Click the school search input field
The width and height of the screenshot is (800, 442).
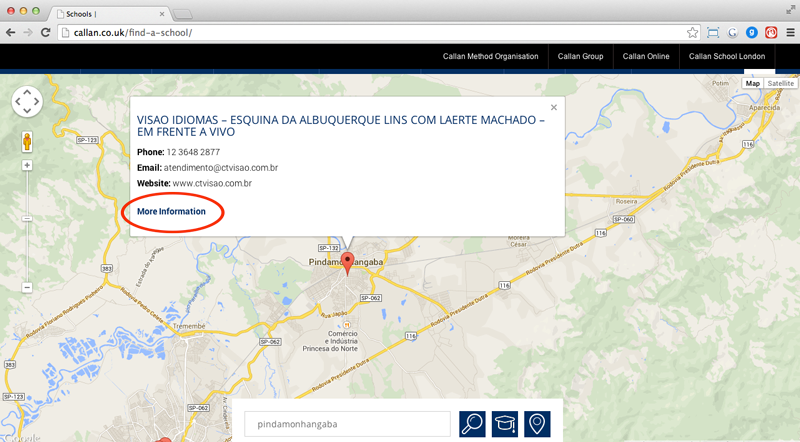pos(347,424)
